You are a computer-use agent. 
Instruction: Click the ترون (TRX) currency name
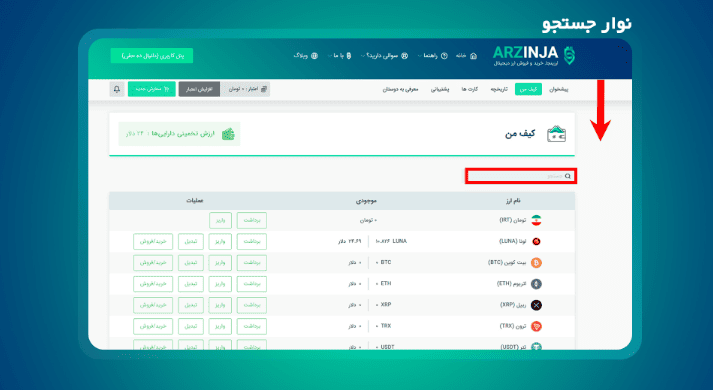[x=513, y=326]
